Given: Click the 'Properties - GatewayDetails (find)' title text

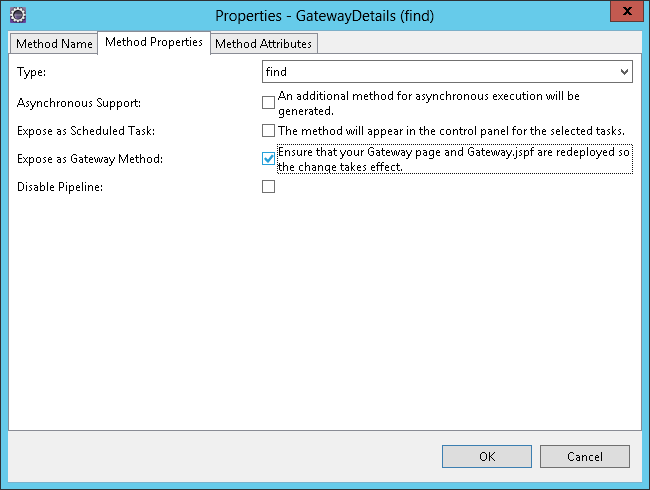Looking at the screenshot, I should [325, 15].
